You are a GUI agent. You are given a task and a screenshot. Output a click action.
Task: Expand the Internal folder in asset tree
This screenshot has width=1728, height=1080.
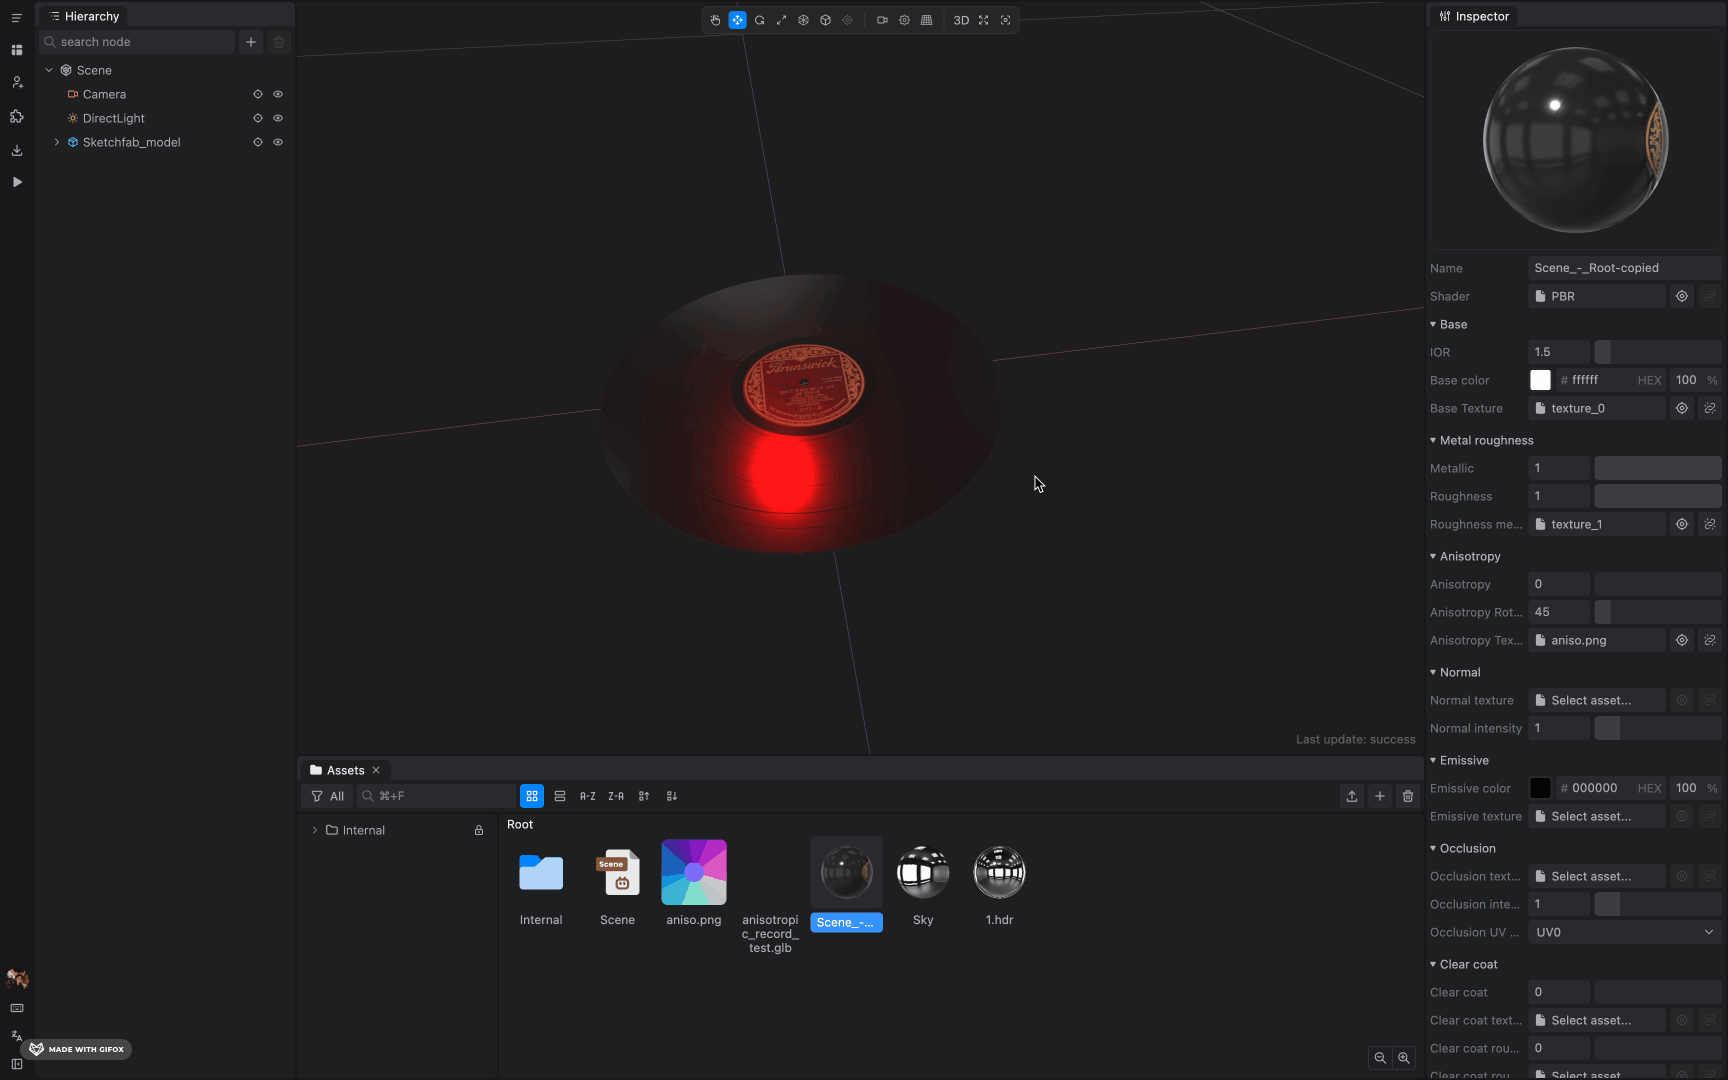315,830
